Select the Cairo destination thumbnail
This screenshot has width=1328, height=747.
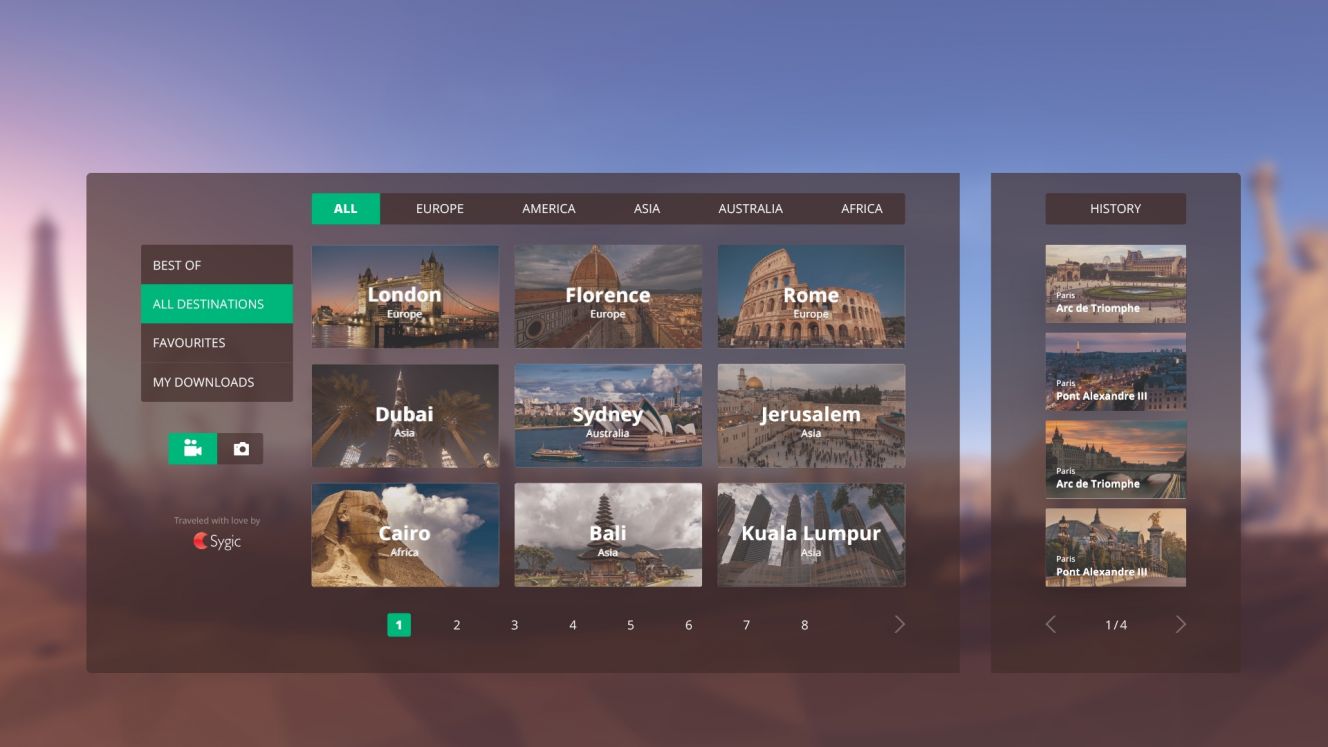click(x=405, y=535)
